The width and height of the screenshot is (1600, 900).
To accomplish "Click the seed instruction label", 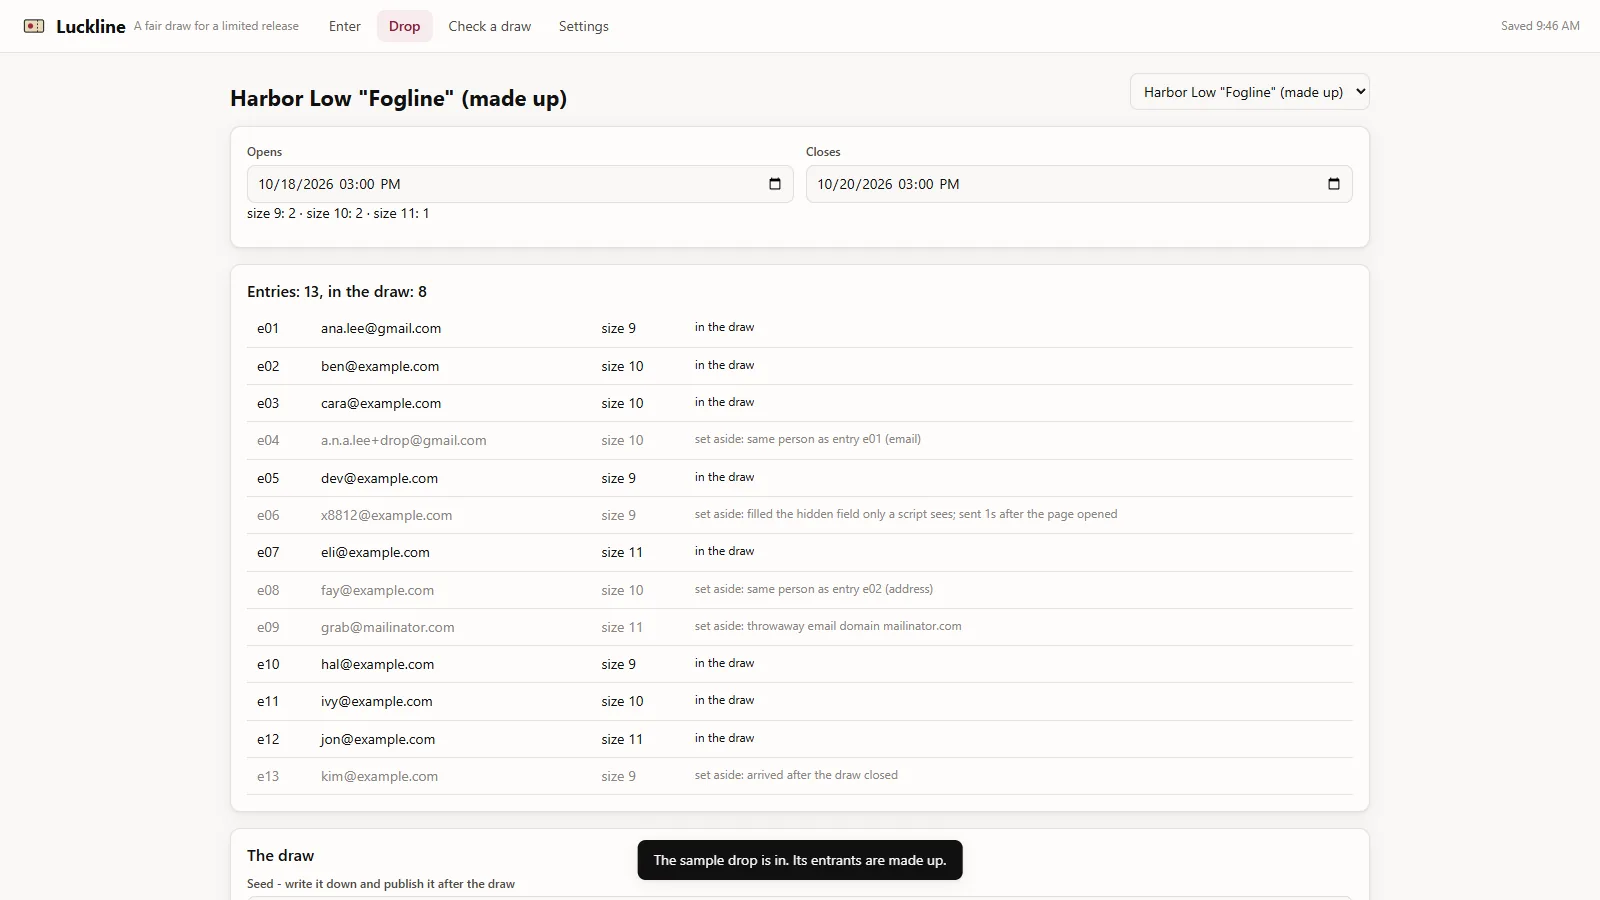I will (381, 884).
